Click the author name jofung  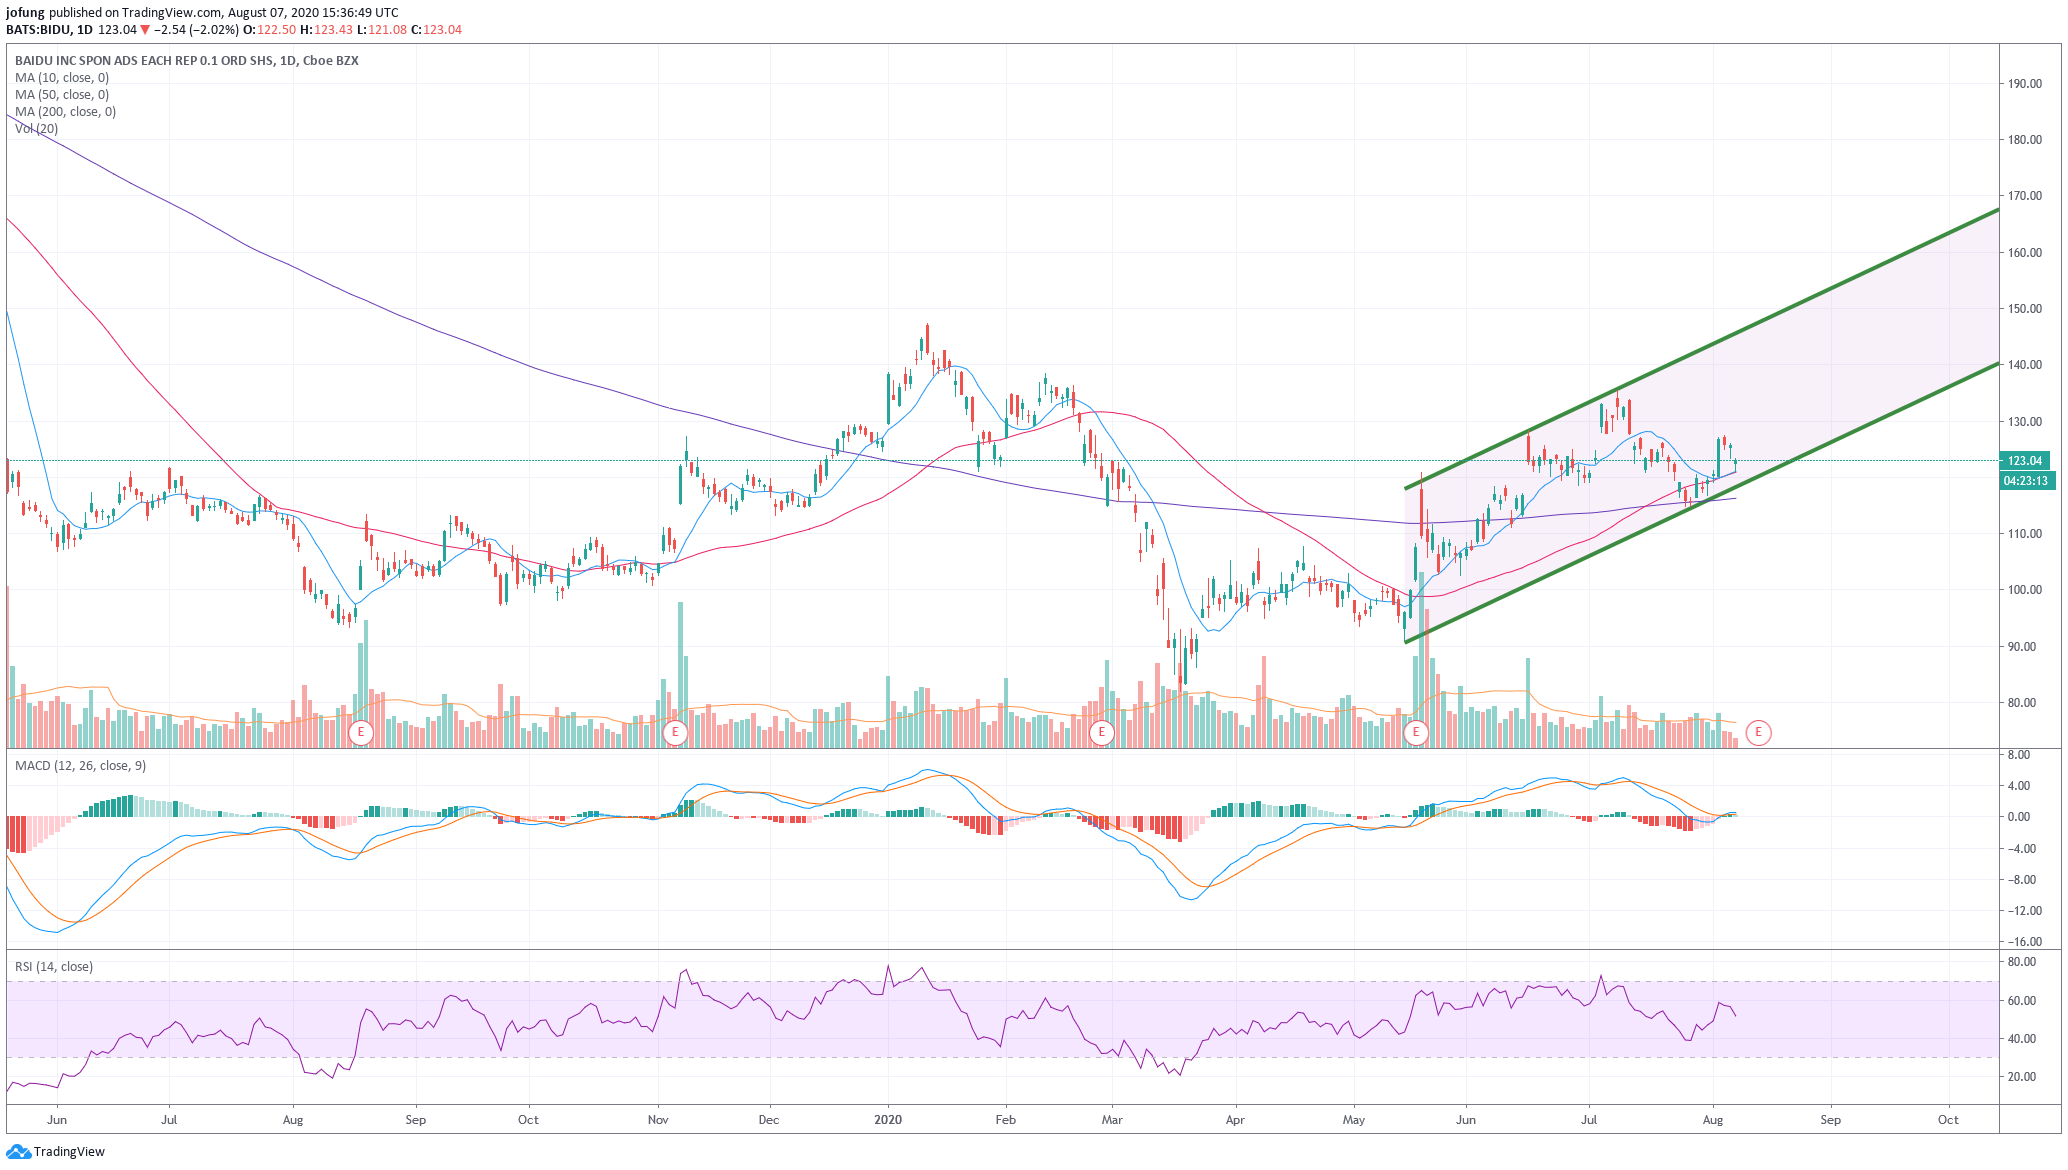(26, 13)
